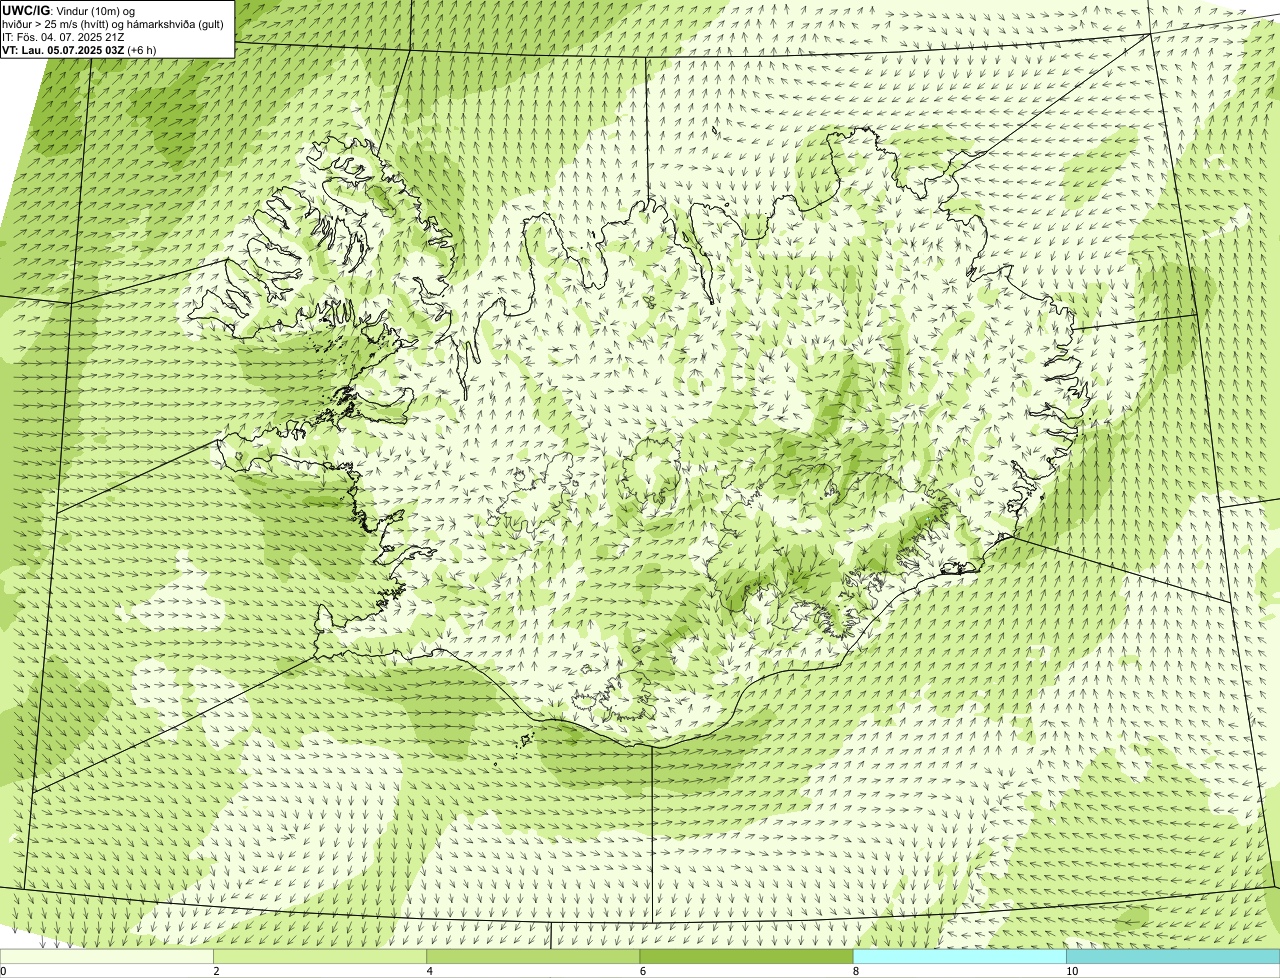
Task: Click the medium green 4–6 legend segment
Action: (533, 956)
